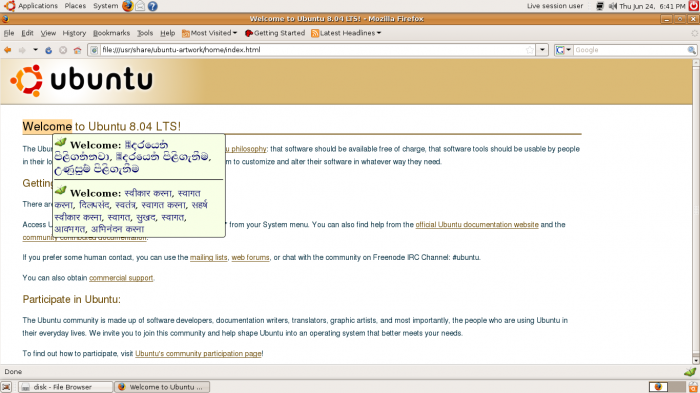700x393 pixels.
Task: Expand the Latest Headlines feed menu
Action: pos(346,33)
